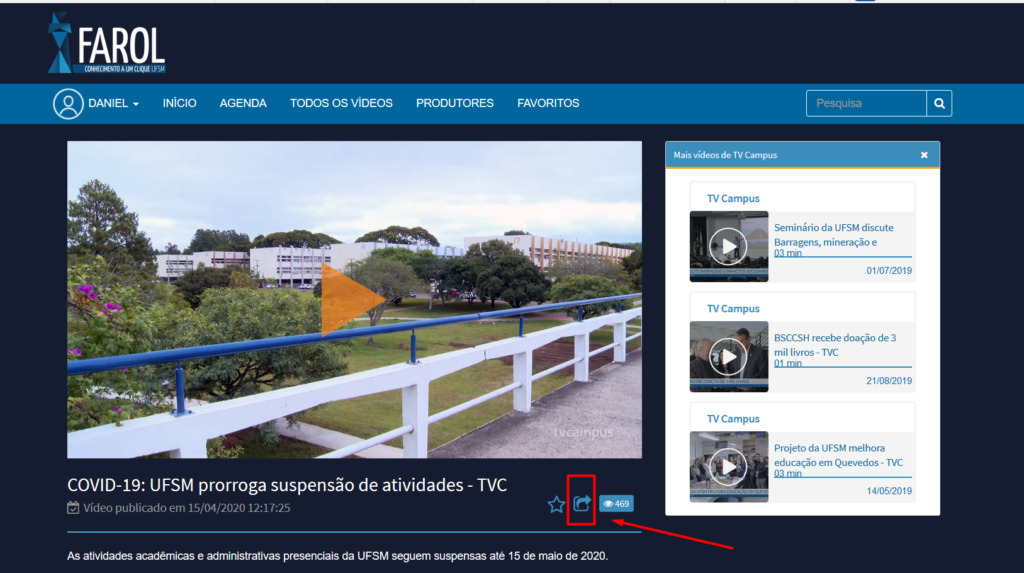Navigate to PRODUTORES
1024x573 pixels.
pos(455,104)
